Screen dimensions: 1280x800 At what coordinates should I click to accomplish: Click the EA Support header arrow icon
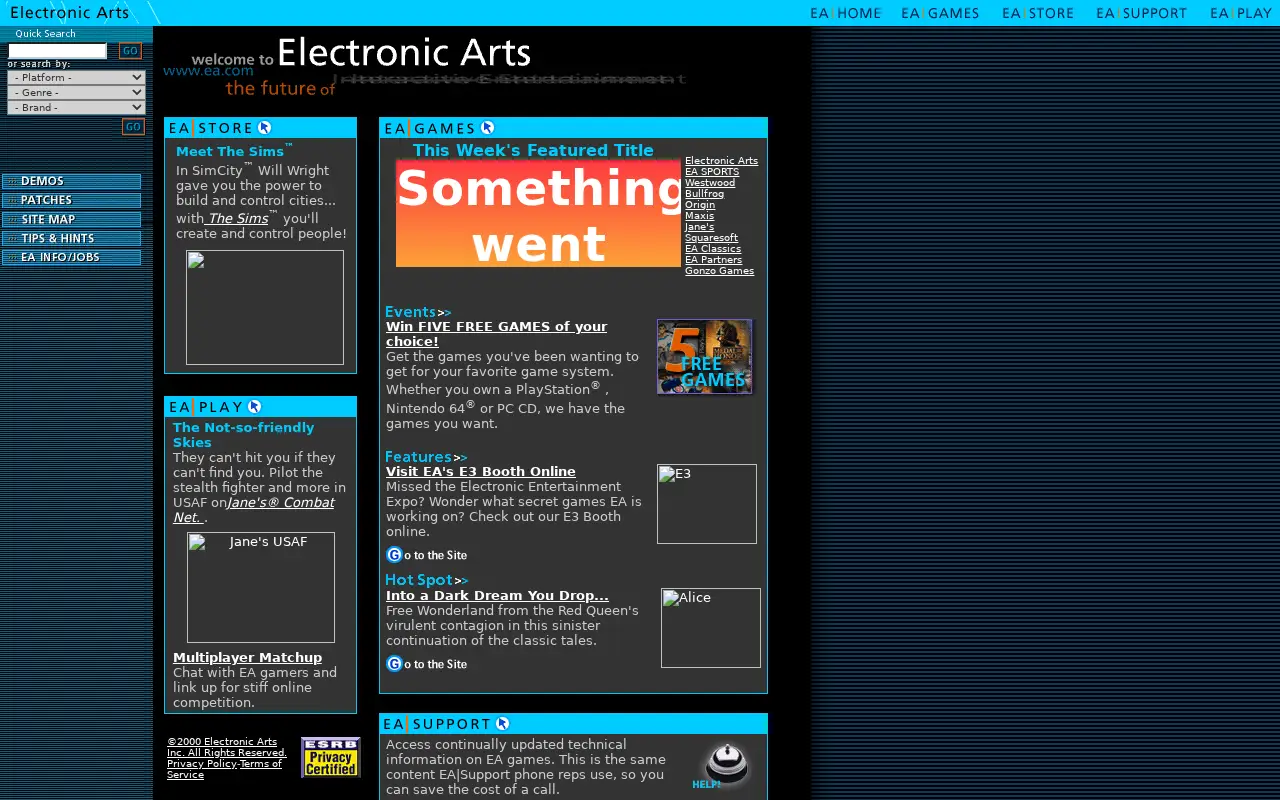502,723
